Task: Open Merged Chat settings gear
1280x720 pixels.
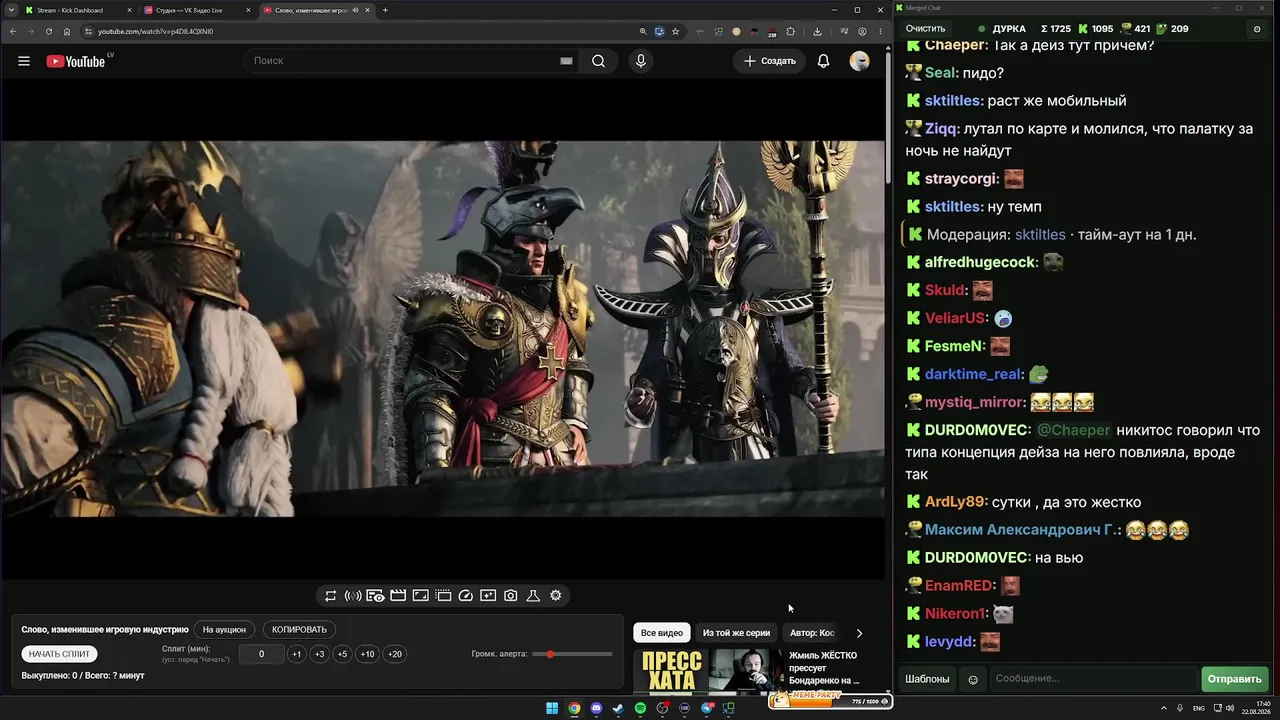Action: tap(1257, 29)
